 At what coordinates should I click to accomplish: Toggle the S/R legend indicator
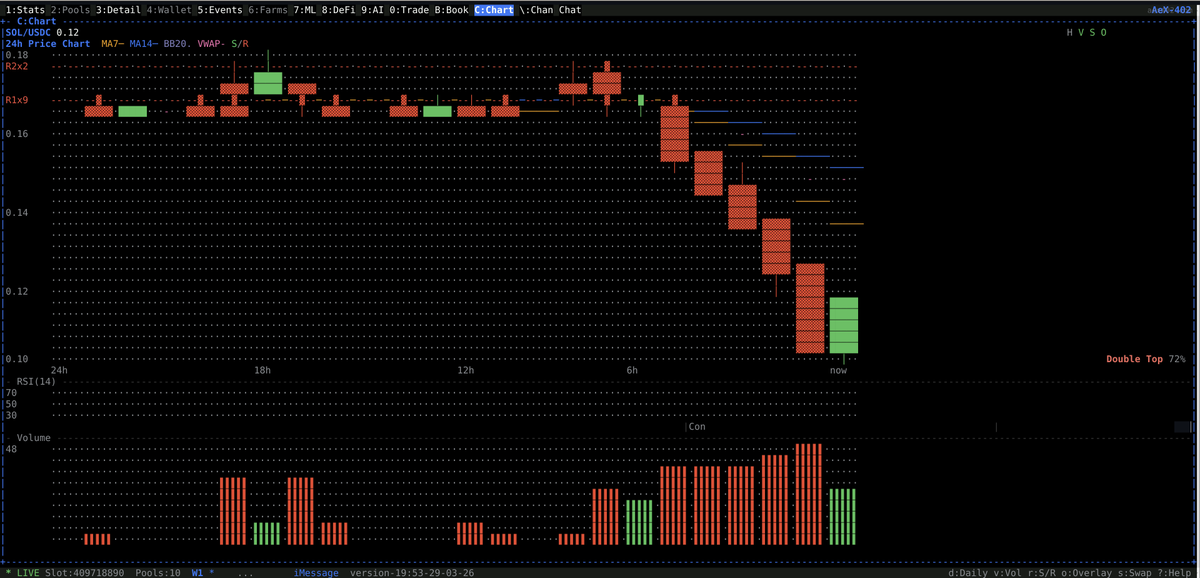point(241,44)
